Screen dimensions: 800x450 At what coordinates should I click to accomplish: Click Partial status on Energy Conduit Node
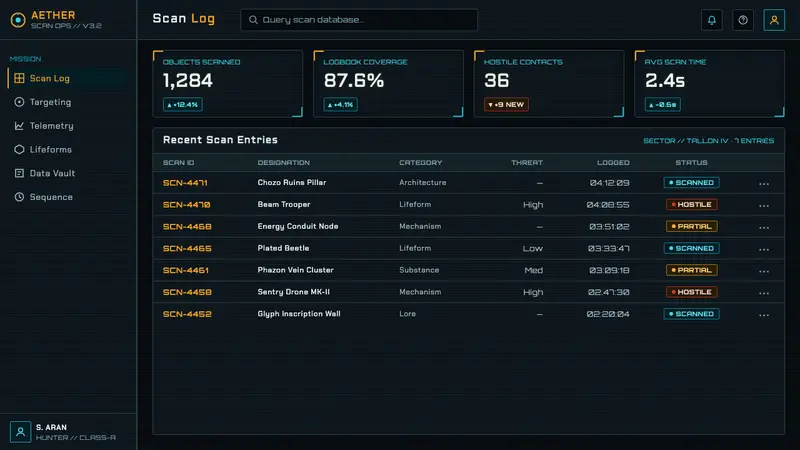click(x=691, y=227)
